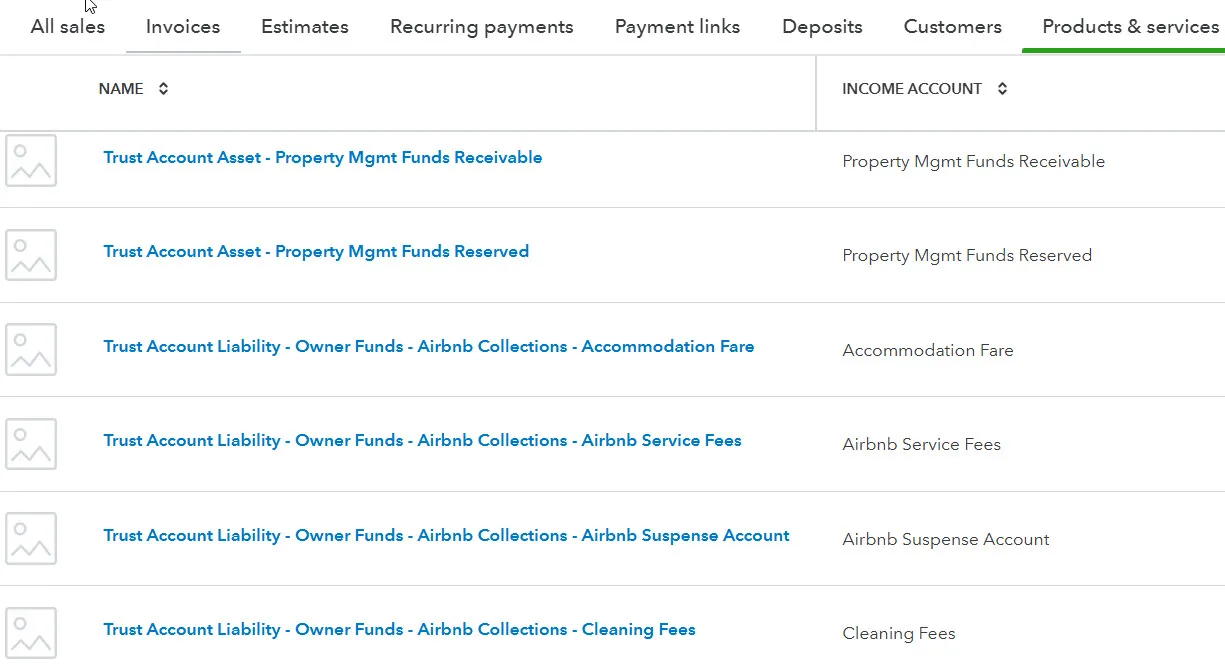Screen dimensions: 1225x672
Task: Click image placeholder icon beside Airbnb Service Fees item
Action: [x=31, y=444]
